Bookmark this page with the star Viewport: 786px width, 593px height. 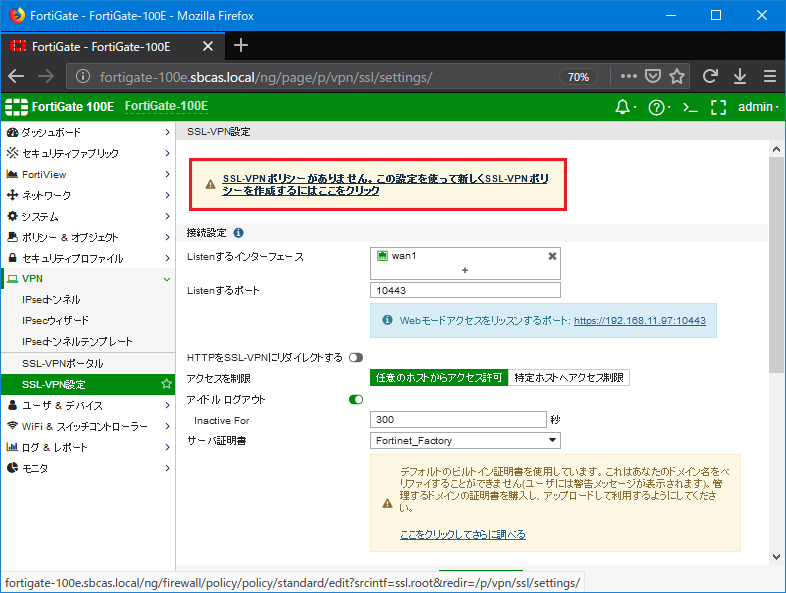[677, 76]
